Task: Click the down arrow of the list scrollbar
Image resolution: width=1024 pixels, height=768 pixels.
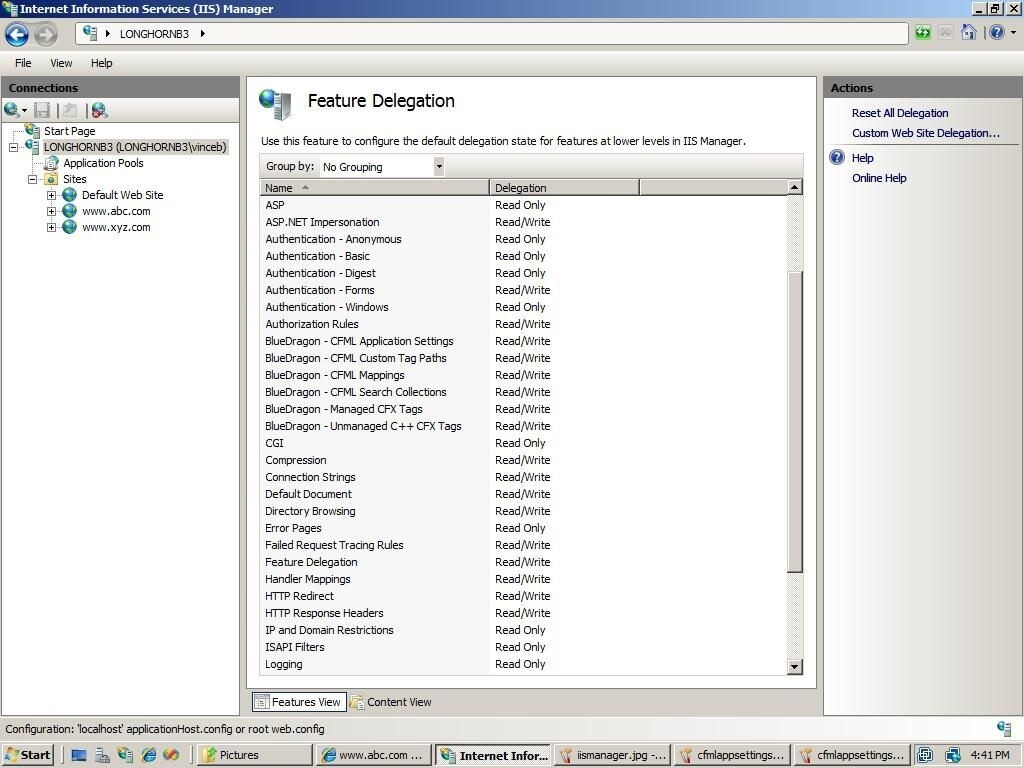Action: 794,667
